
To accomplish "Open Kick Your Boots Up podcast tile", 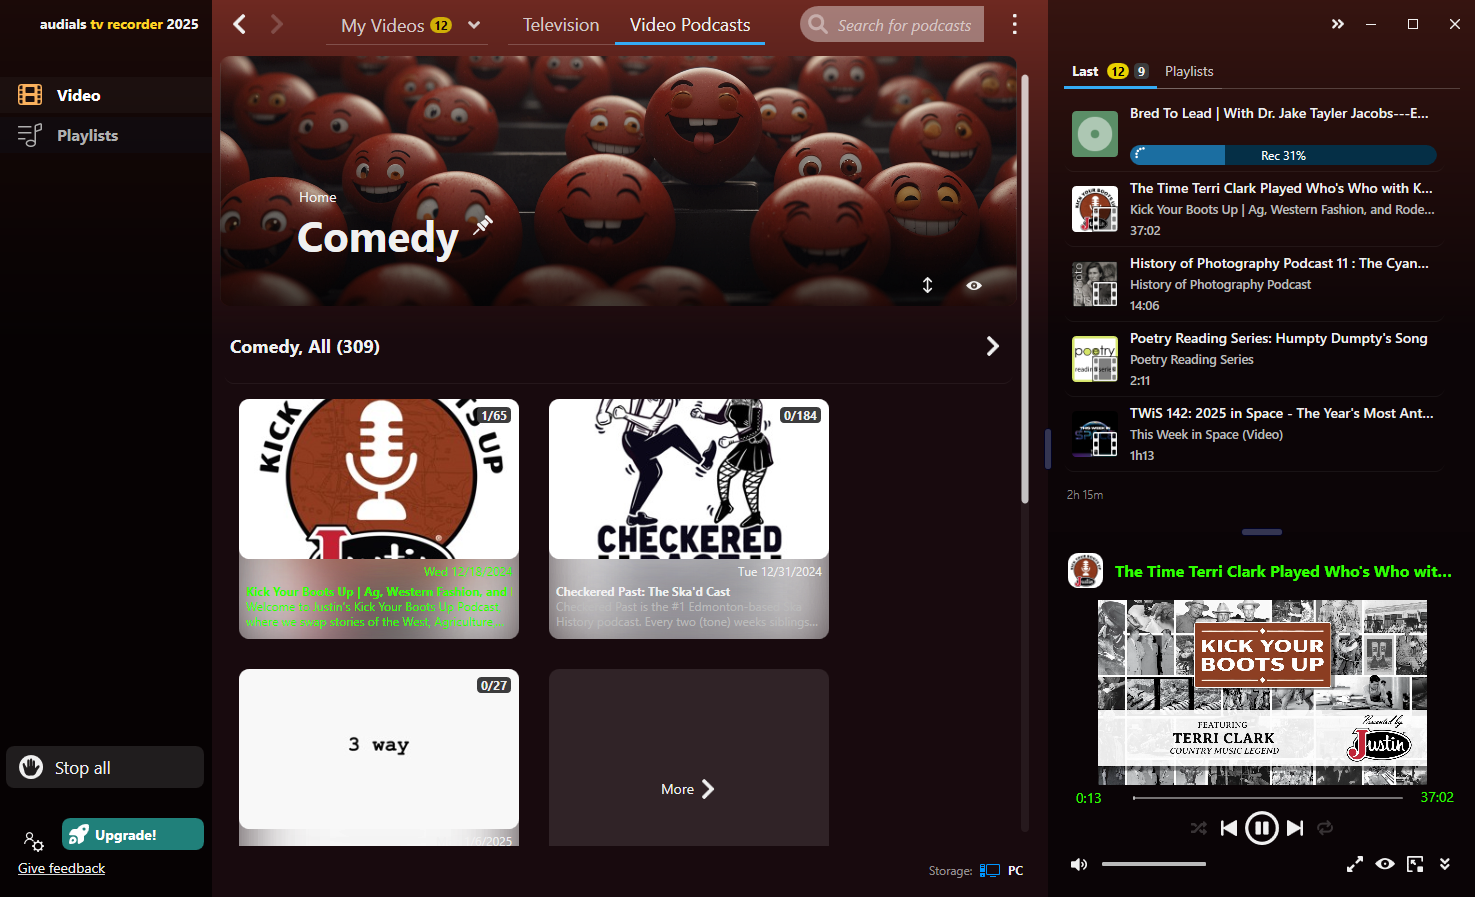I will point(379,519).
